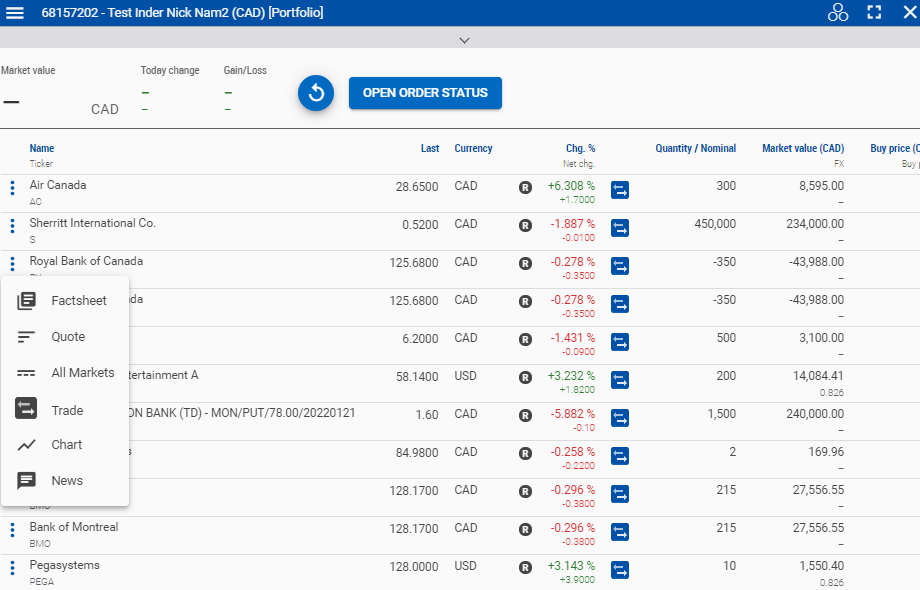
Task: Click the 240,000.00 market value cell
Action: (x=815, y=414)
